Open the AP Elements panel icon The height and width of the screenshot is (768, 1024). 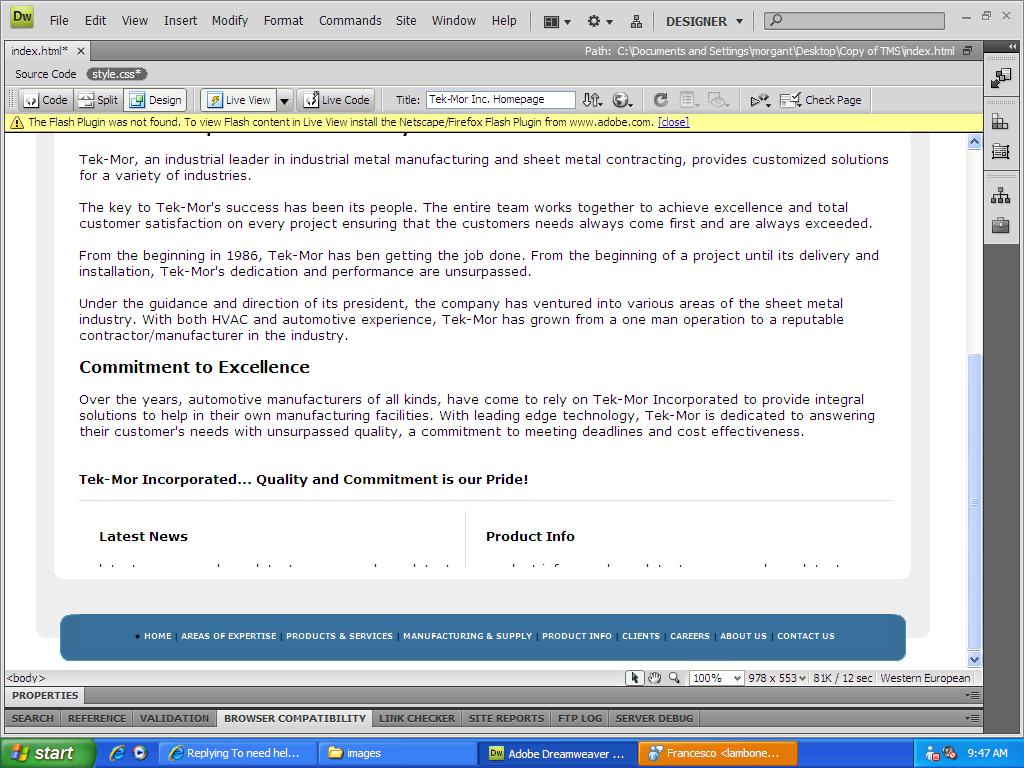(x=1000, y=152)
